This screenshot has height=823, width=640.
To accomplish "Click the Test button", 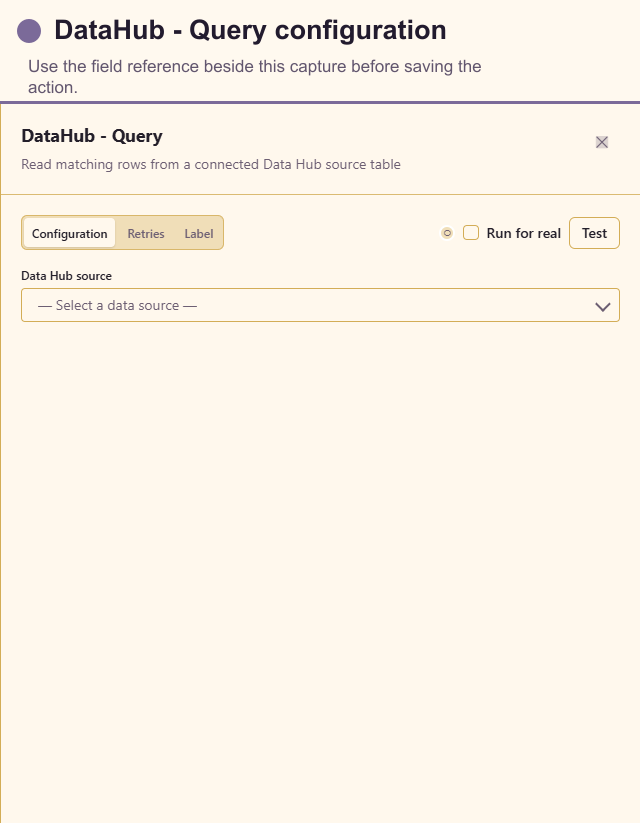I will click(x=594, y=233).
